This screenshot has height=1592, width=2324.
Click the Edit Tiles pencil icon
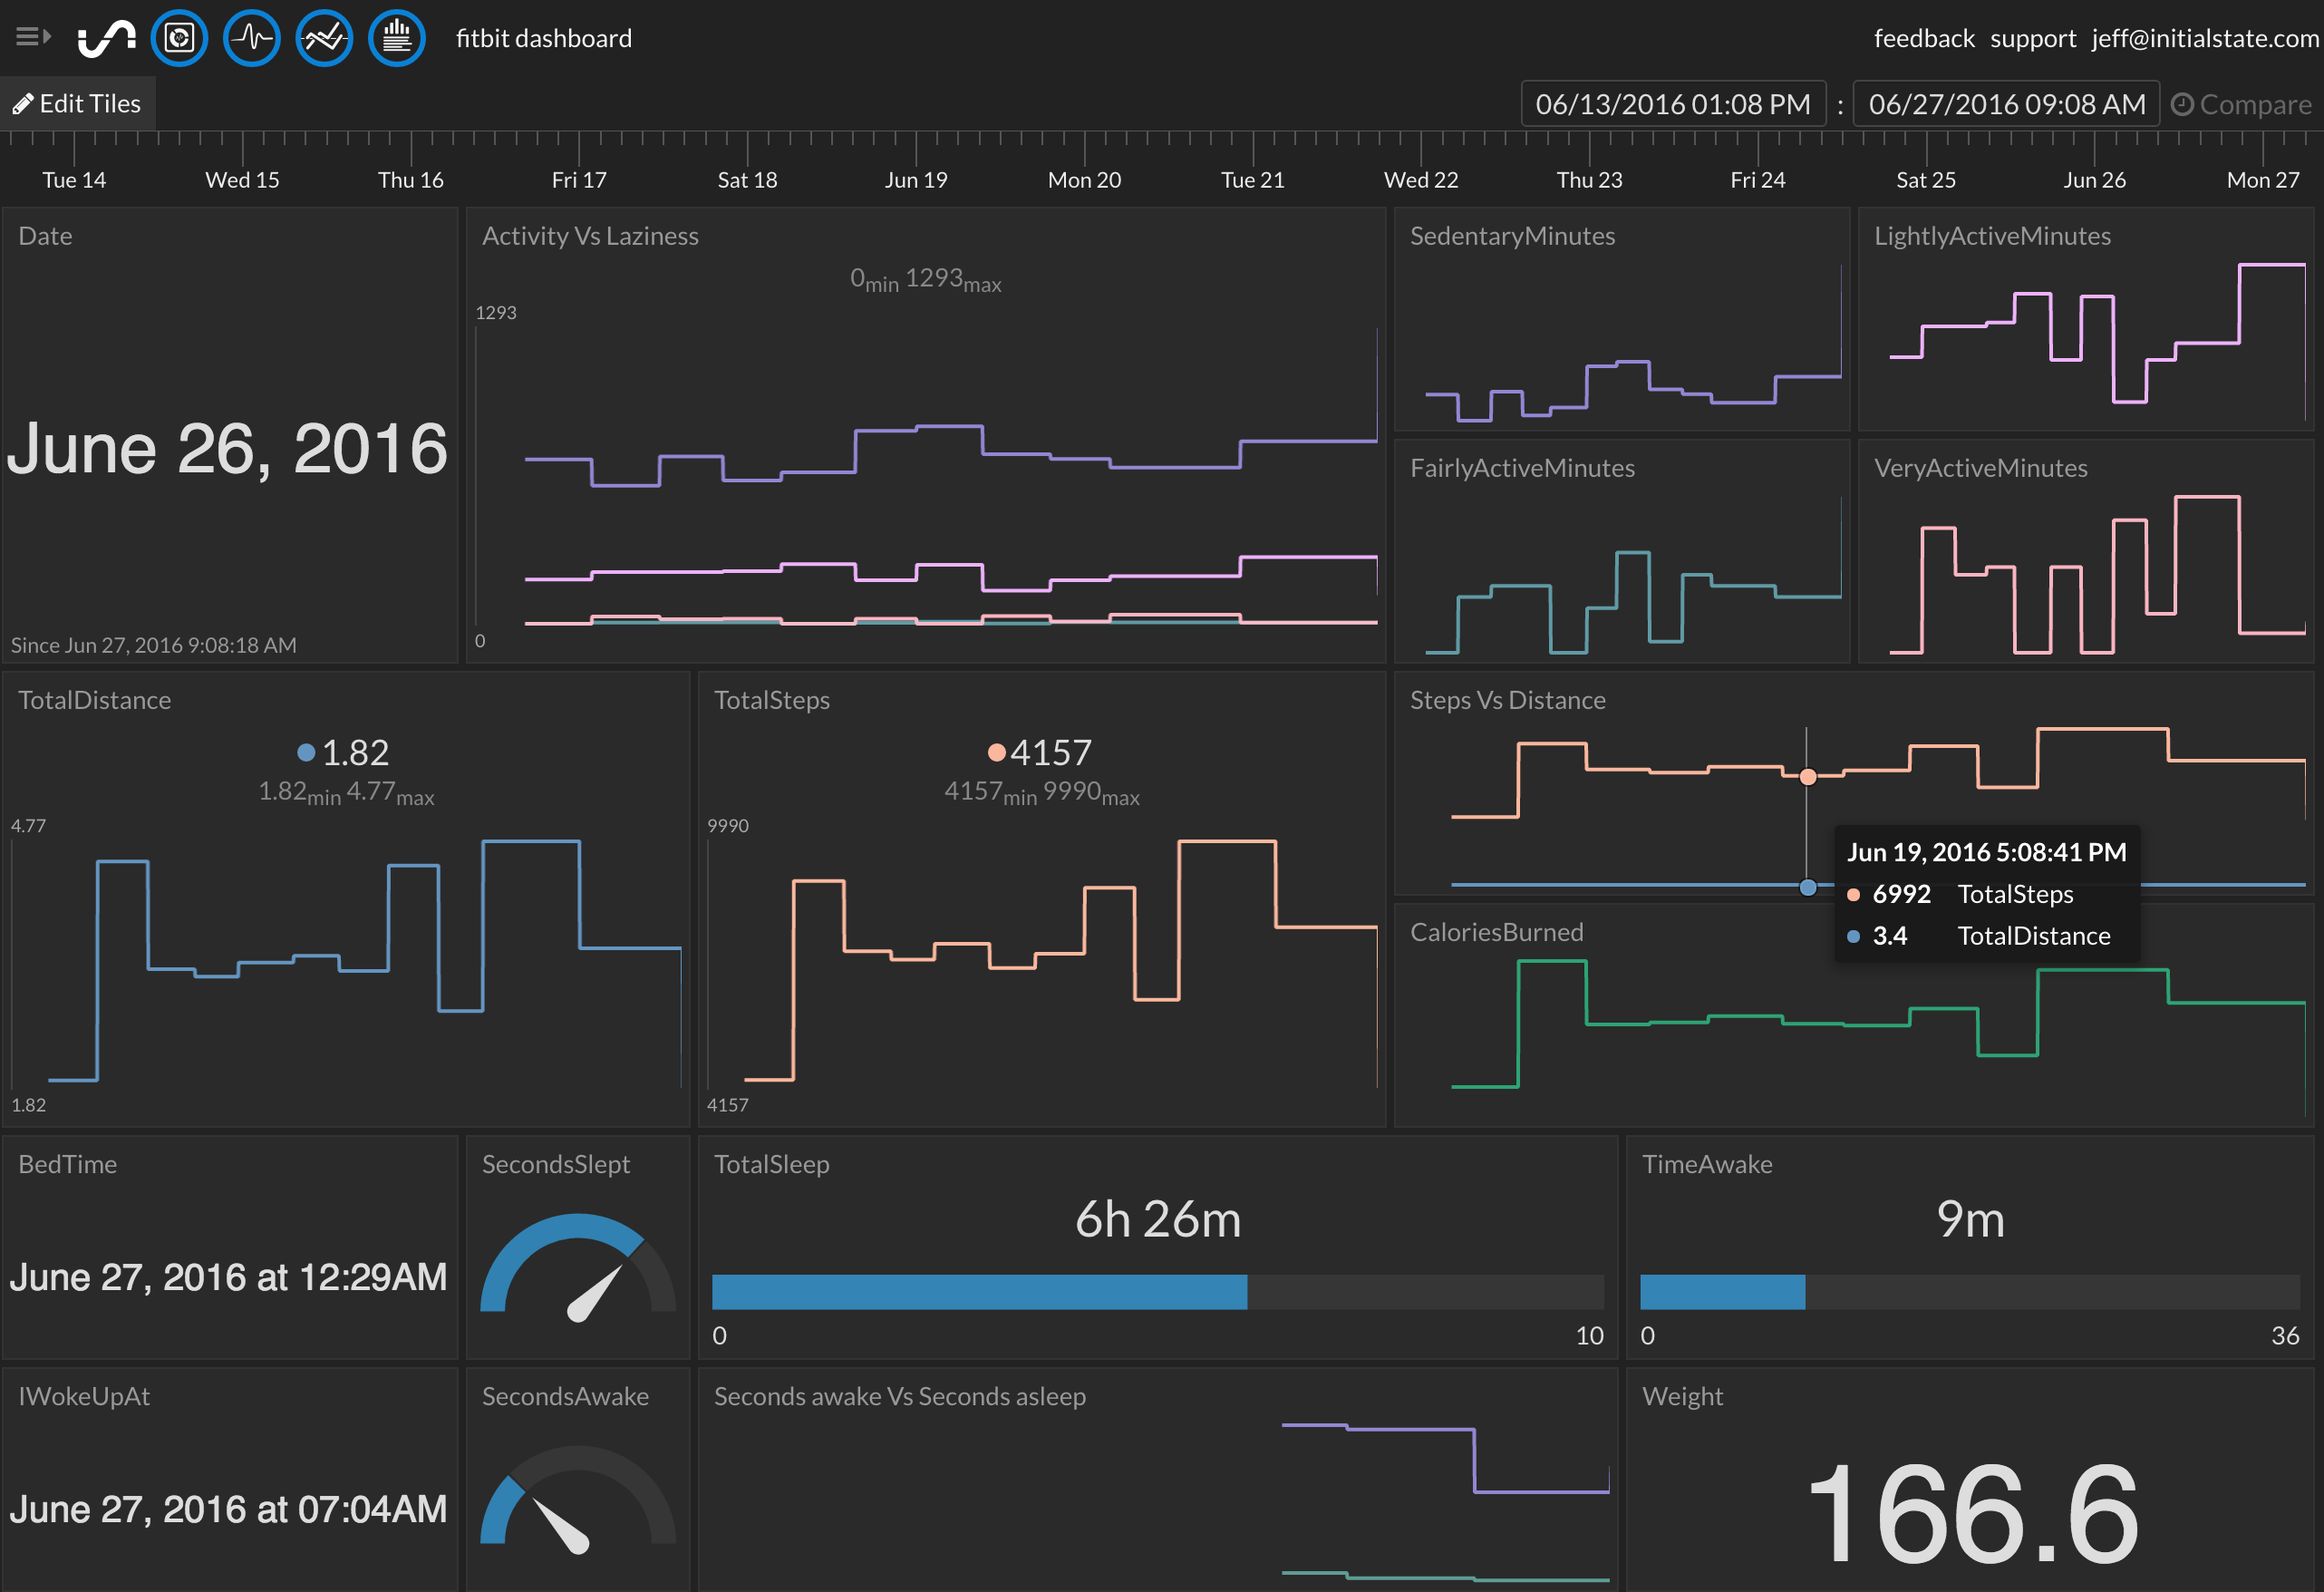click(x=22, y=104)
